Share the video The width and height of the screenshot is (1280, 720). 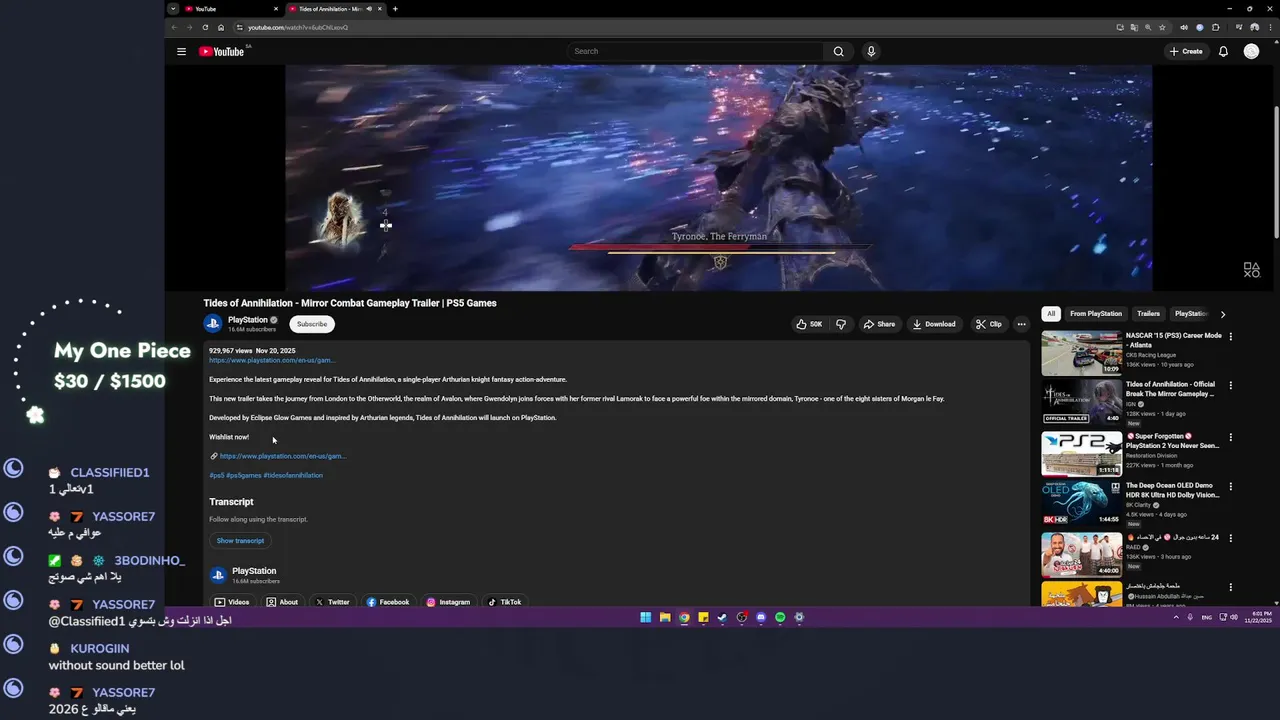click(x=879, y=324)
